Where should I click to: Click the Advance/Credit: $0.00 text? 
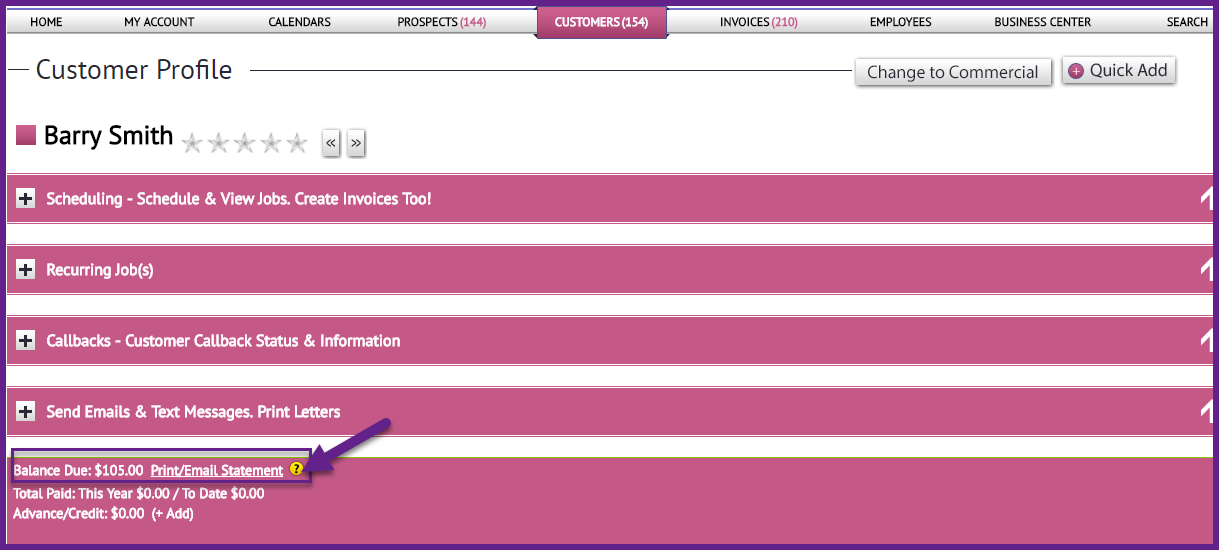click(x=79, y=514)
